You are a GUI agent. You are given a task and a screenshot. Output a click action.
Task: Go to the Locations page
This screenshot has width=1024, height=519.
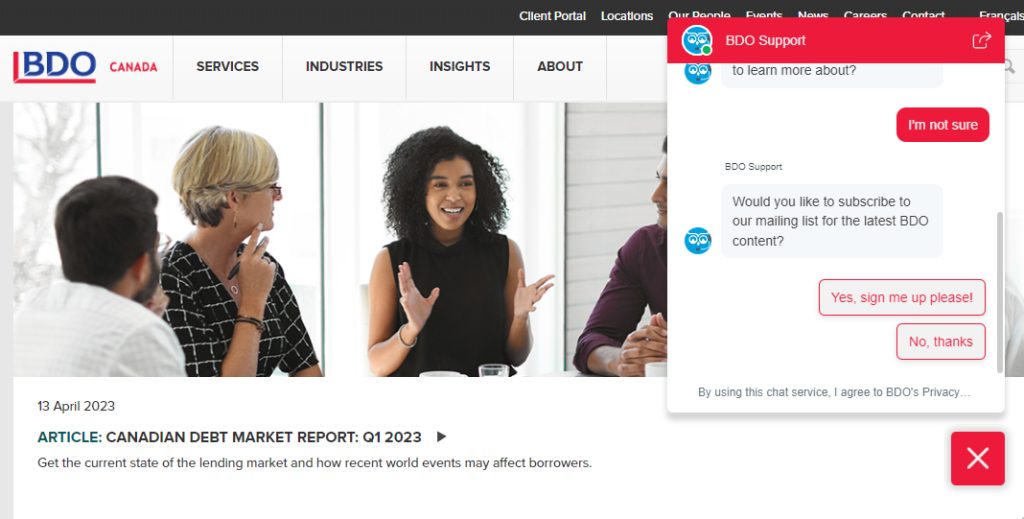627,16
